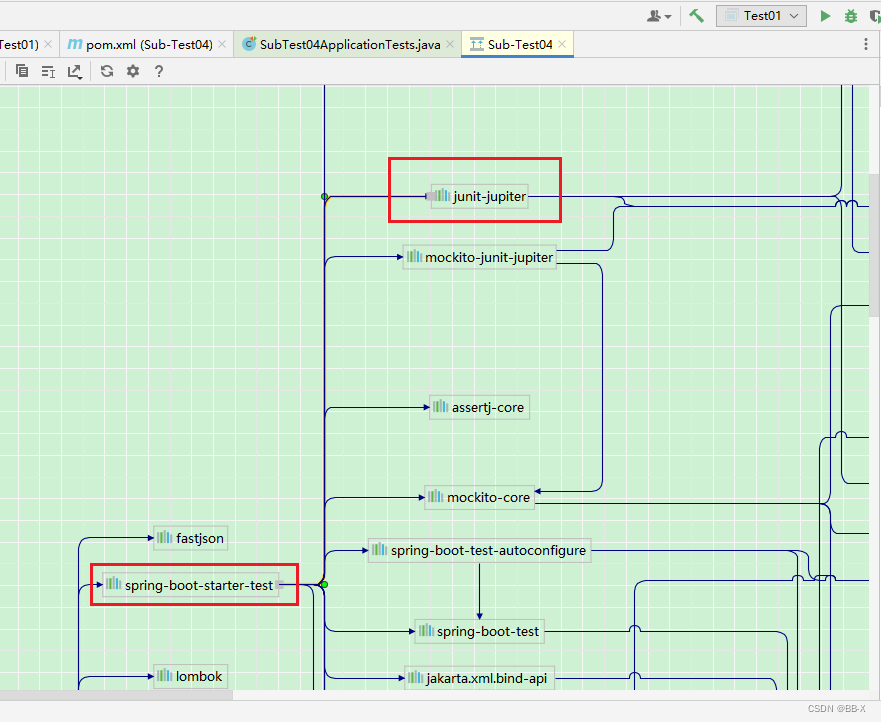Start debugging using the bug icon

849,16
